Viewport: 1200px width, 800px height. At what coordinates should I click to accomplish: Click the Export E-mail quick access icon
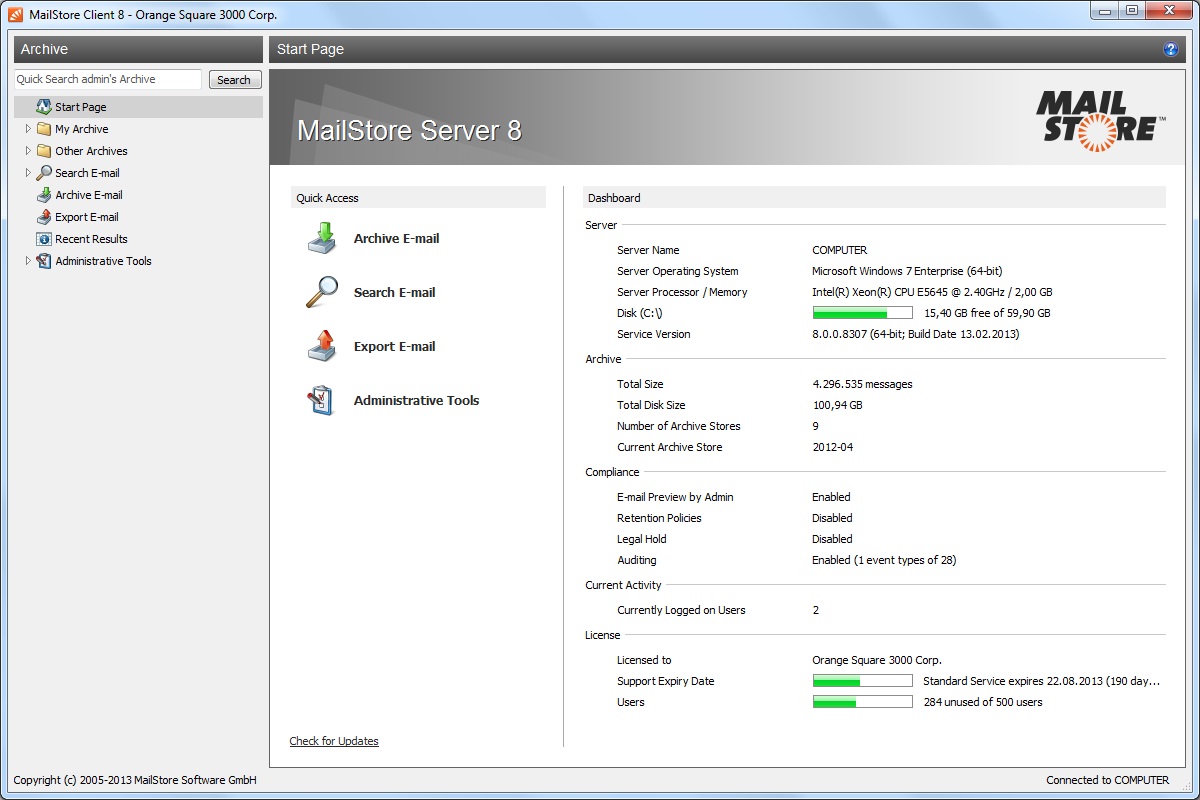322,346
